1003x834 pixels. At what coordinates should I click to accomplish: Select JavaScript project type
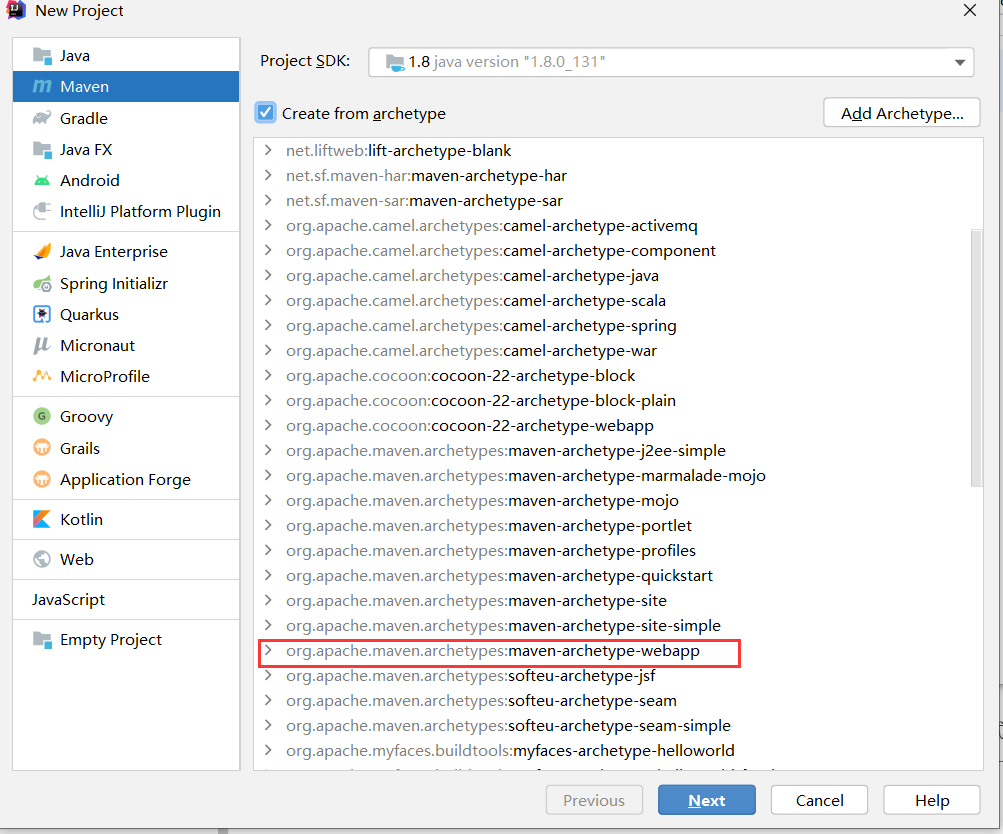(x=68, y=600)
